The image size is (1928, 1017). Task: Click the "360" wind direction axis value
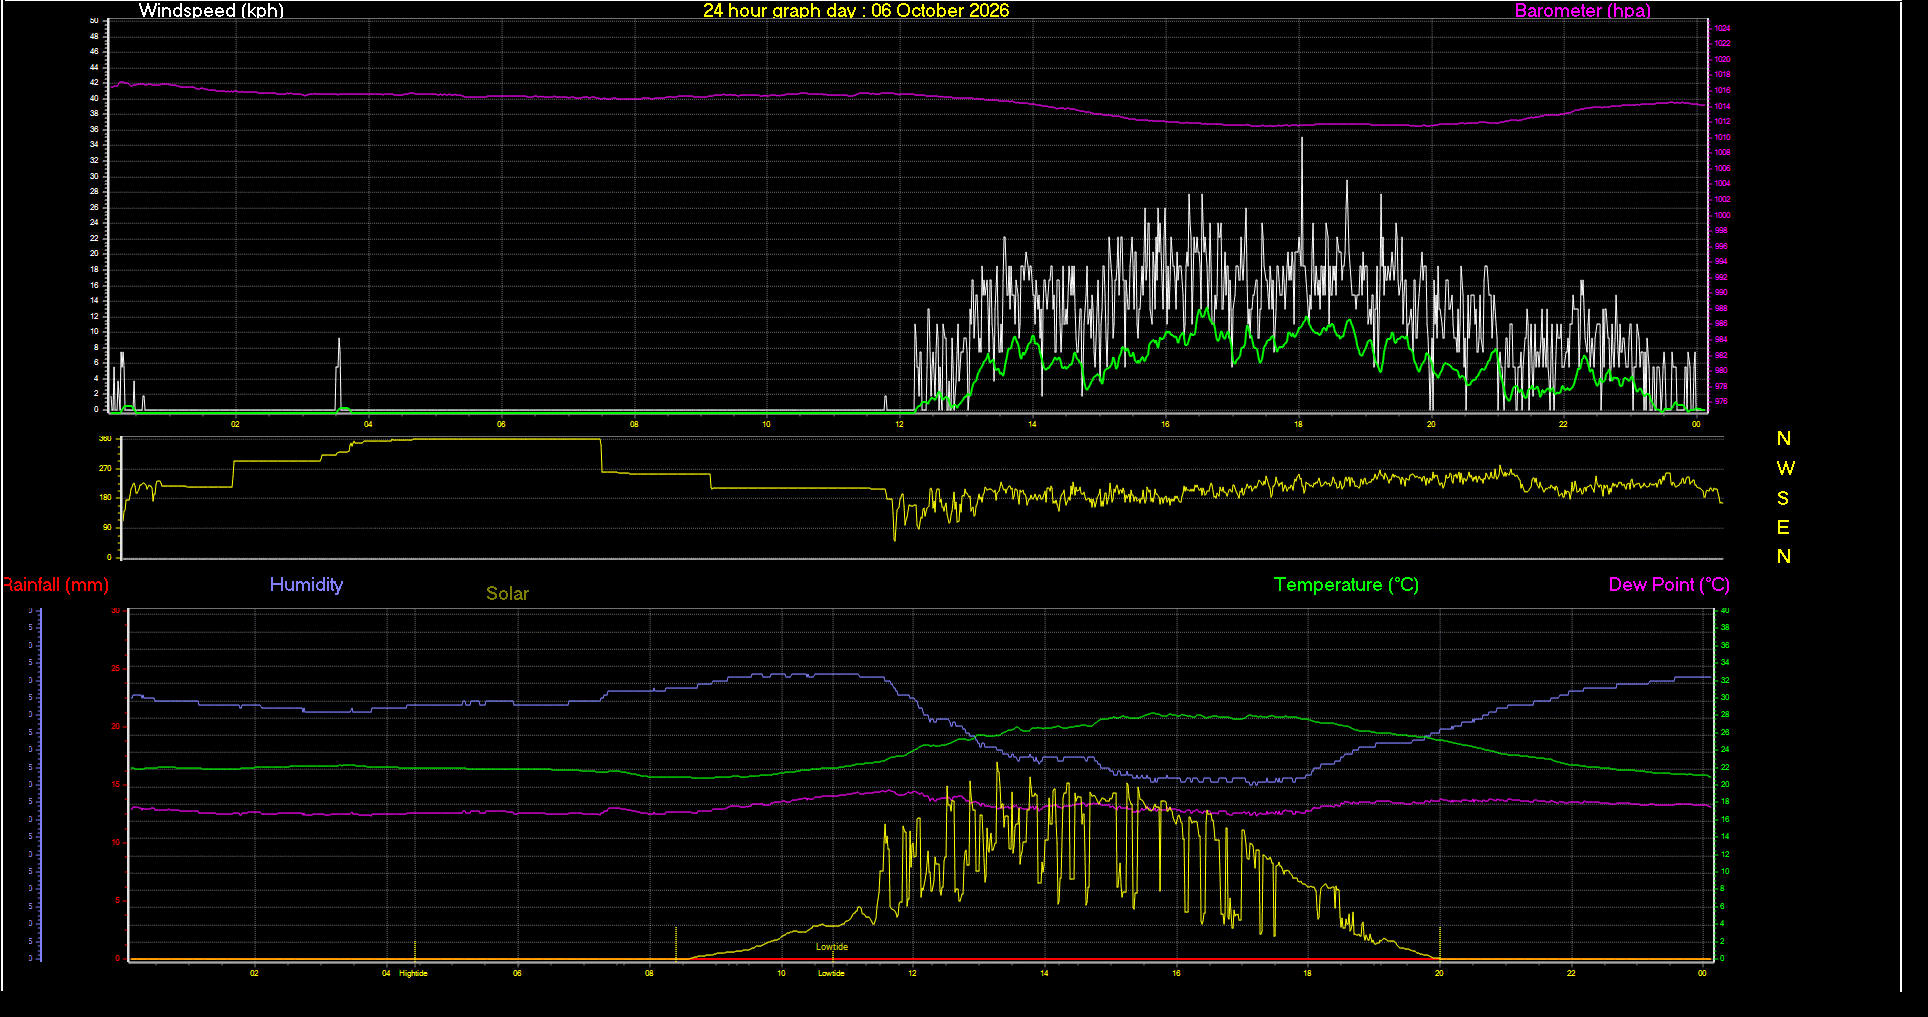pos(105,439)
